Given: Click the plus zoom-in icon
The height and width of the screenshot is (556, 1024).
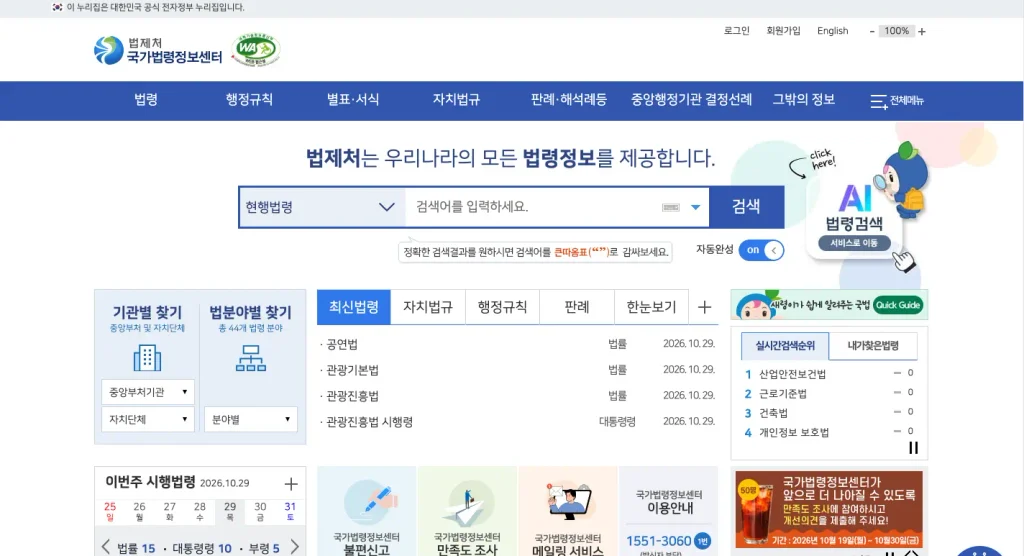Looking at the screenshot, I should click(x=921, y=31).
